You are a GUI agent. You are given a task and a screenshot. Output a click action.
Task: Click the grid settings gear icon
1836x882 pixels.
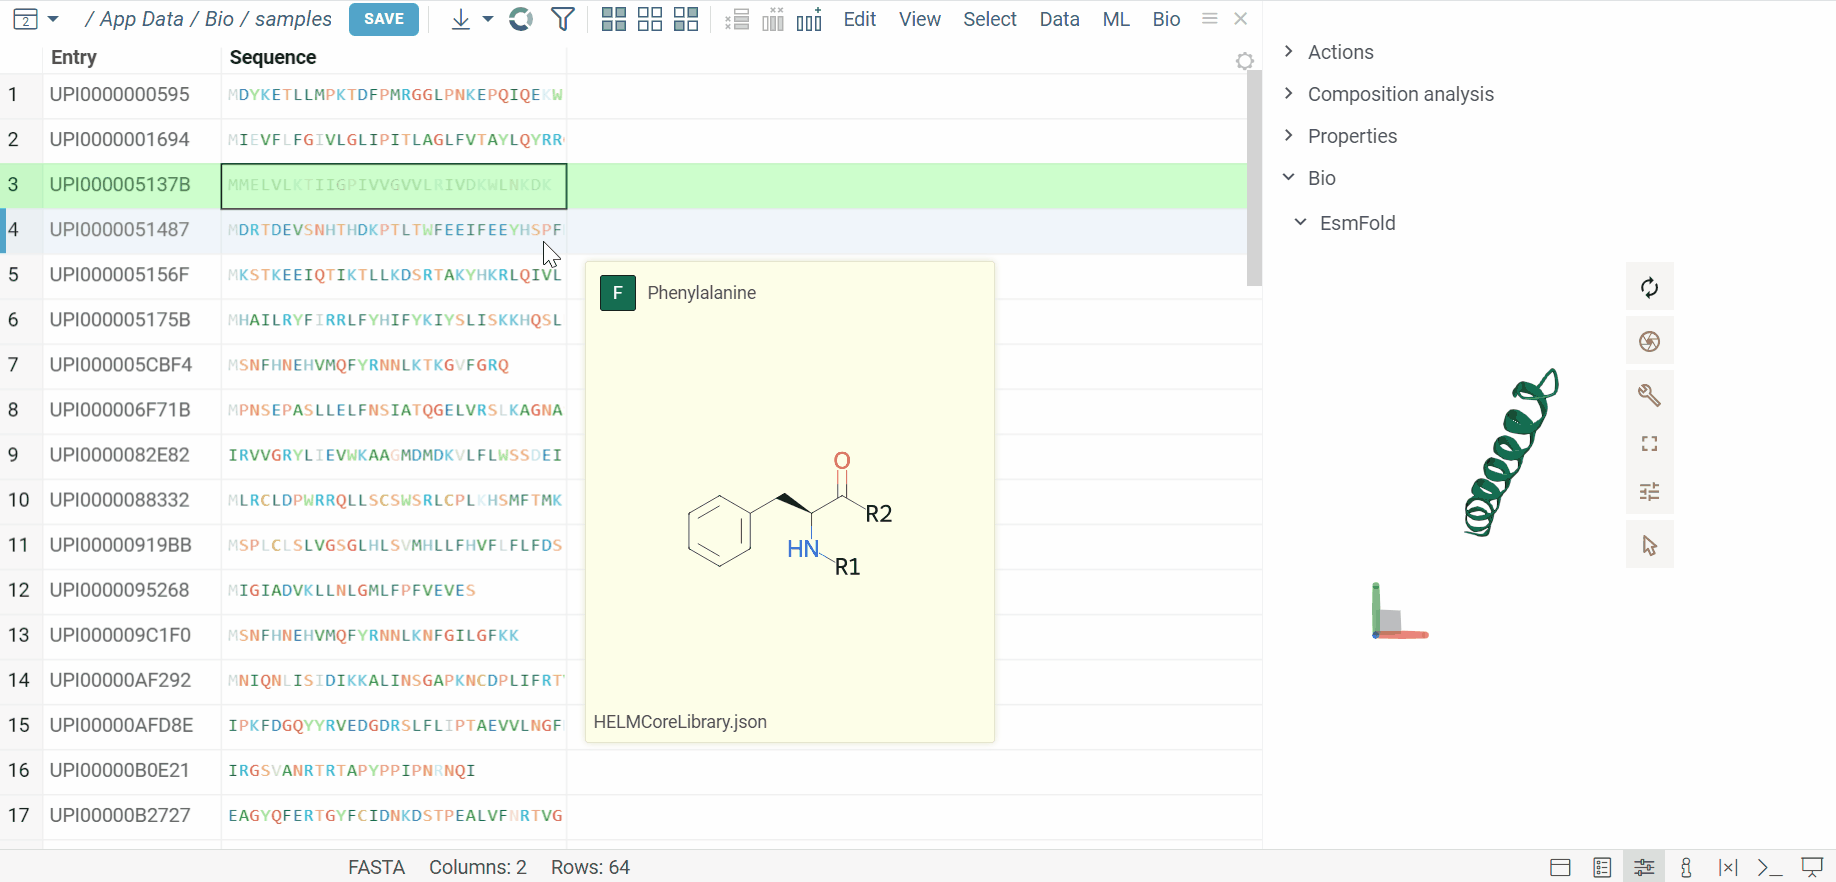(1245, 61)
